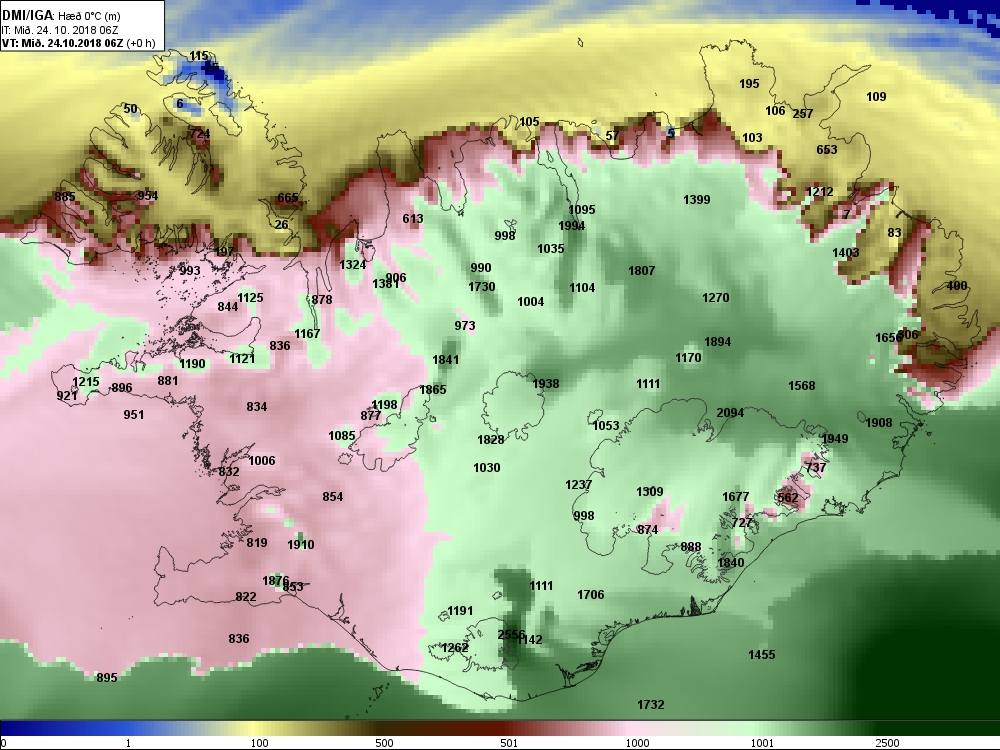Click the map value '2094'
Viewport: 1000px width, 750px height.
[730, 413]
